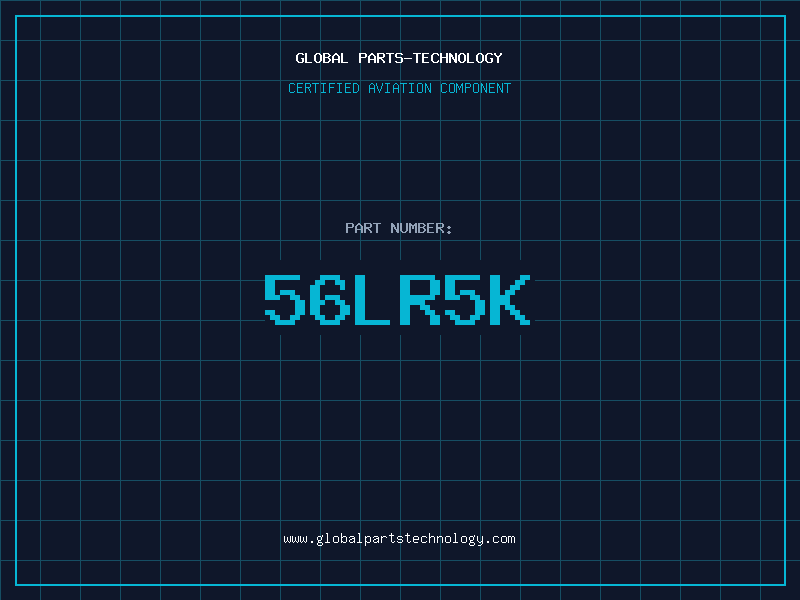Click the GLOBAL PARTS-TECHNOLOGY title
This screenshot has height=600, width=800.
399,58
